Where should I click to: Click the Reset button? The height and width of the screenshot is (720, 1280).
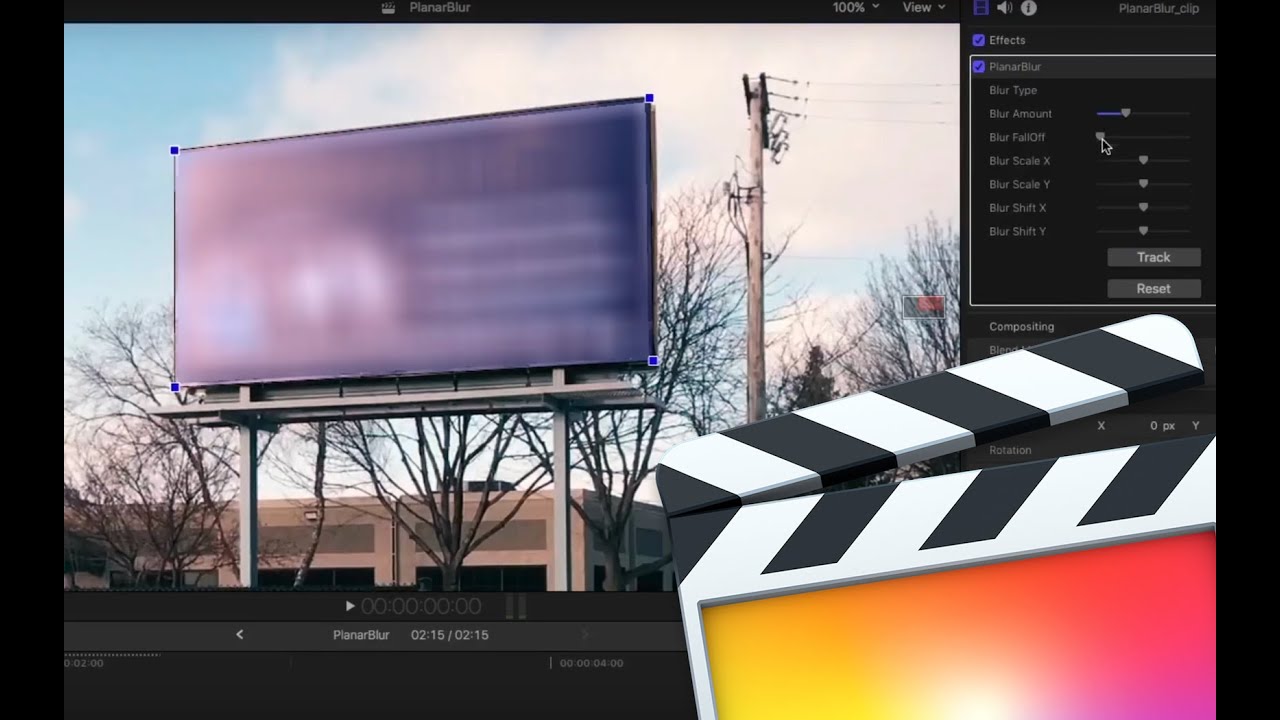(x=1153, y=288)
